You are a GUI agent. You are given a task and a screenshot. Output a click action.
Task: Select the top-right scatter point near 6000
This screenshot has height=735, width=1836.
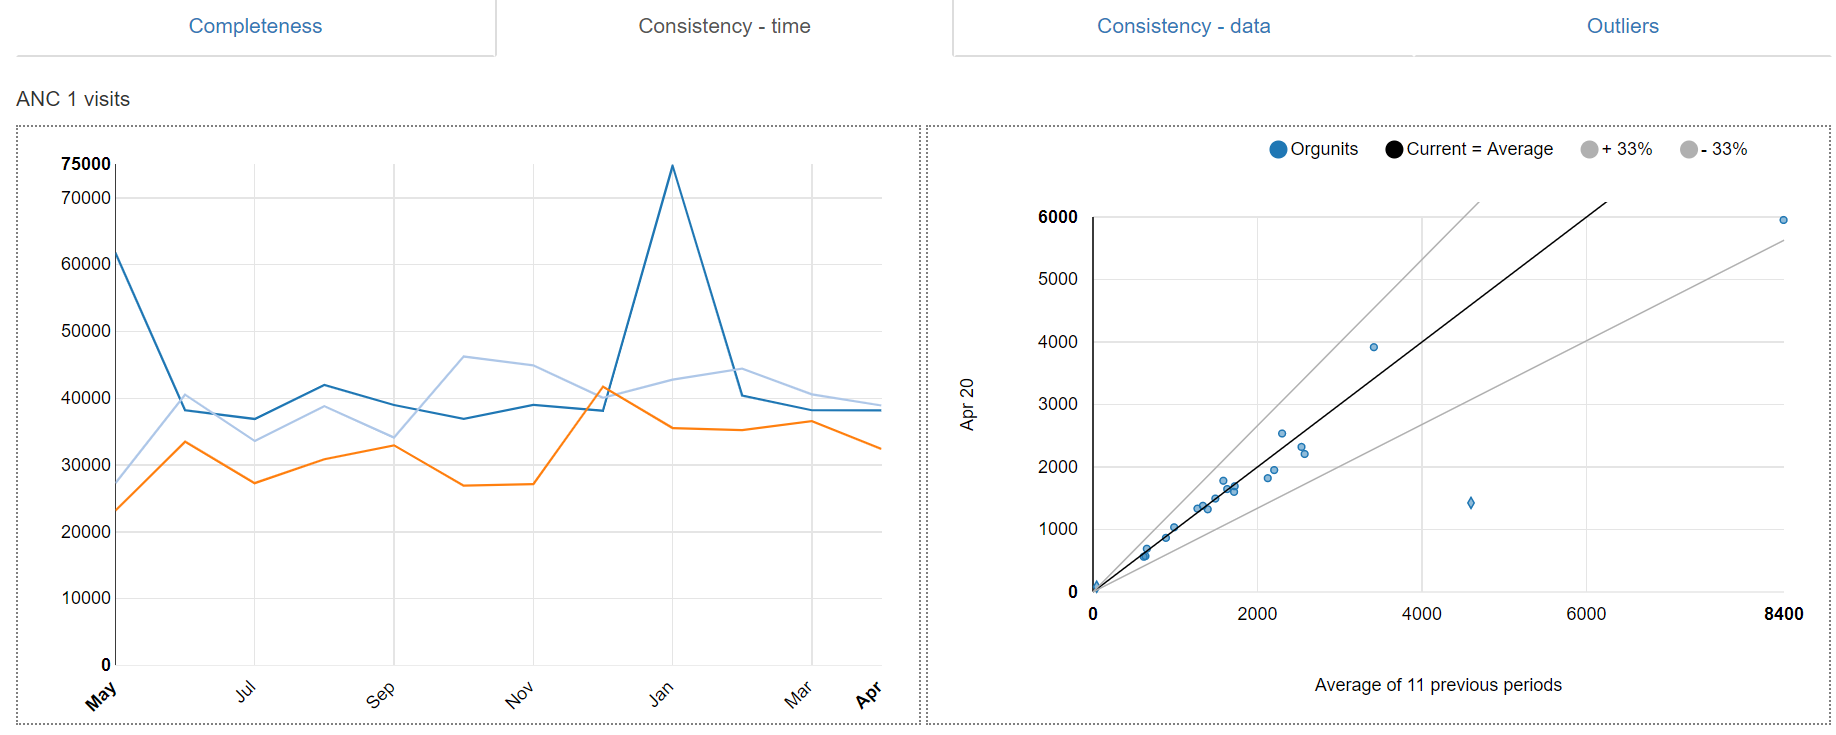(1783, 220)
